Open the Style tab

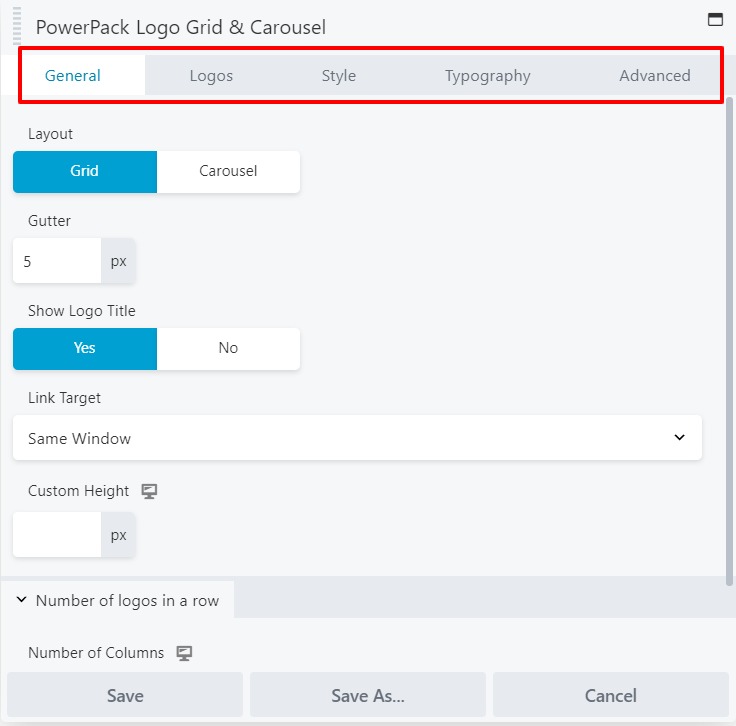click(x=338, y=76)
